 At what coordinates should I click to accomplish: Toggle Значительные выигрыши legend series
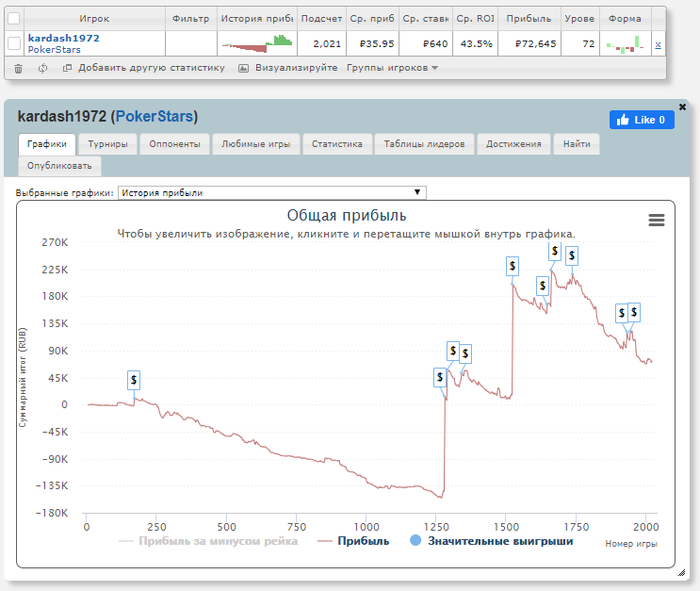[x=491, y=541]
